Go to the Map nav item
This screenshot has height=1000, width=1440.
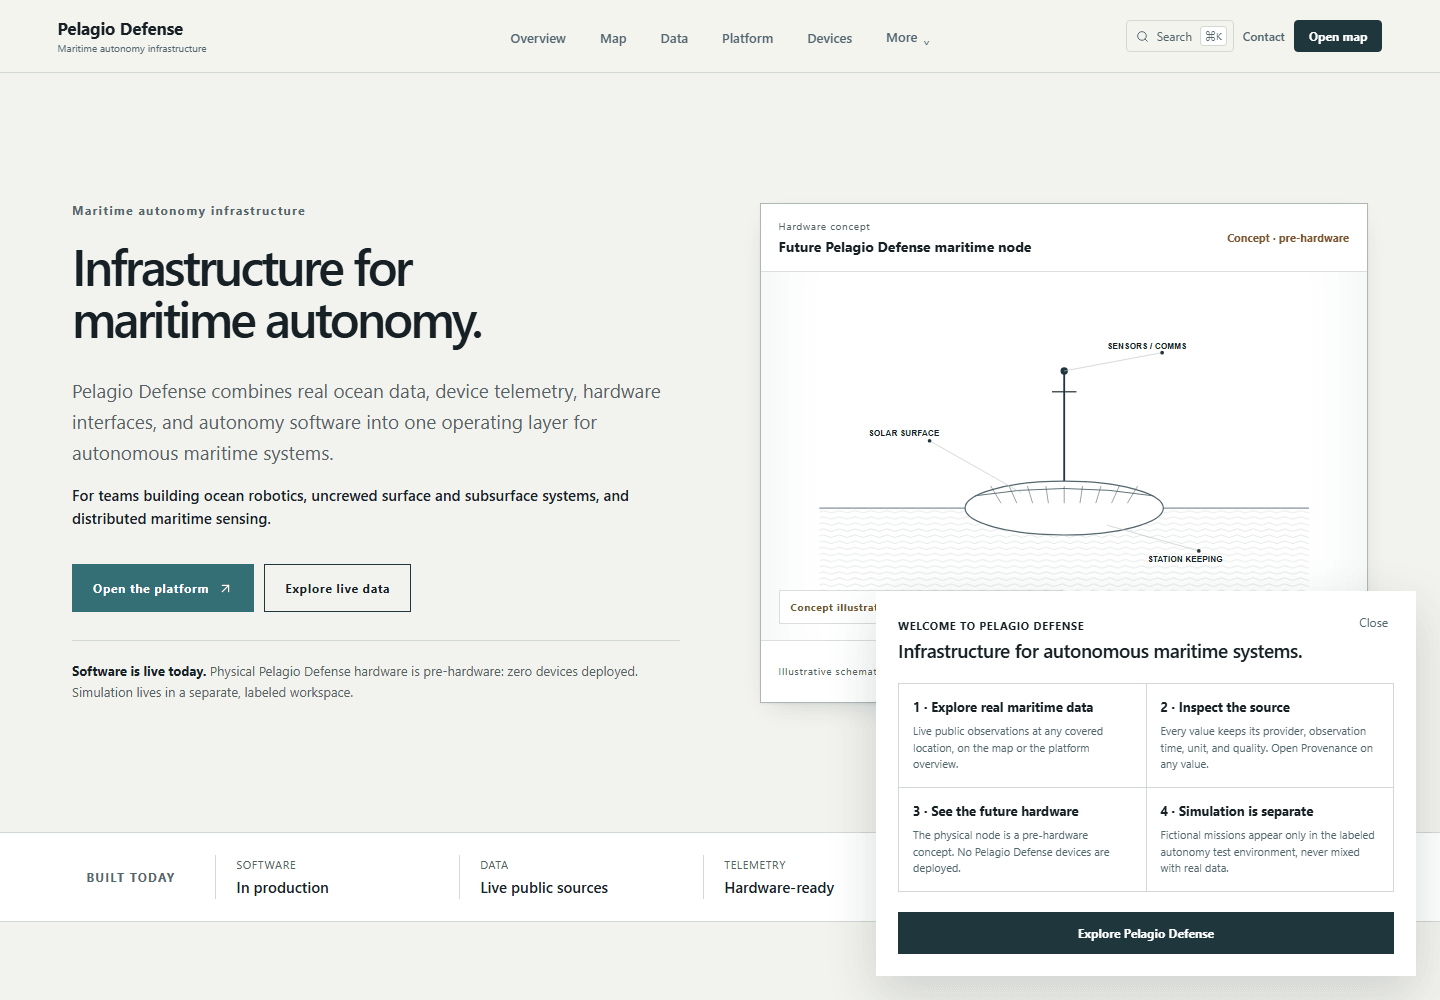pos(613,38)
